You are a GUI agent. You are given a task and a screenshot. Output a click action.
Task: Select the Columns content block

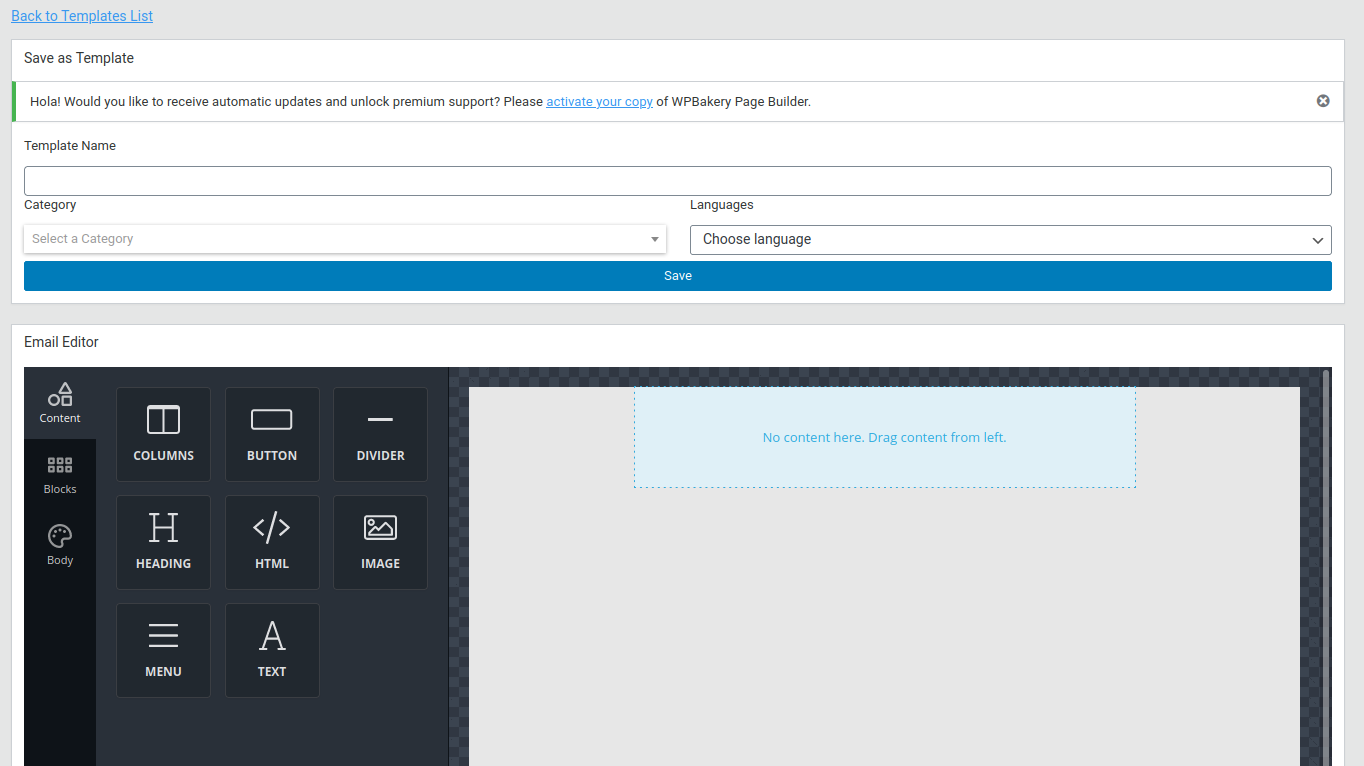[x=163, y=434]
